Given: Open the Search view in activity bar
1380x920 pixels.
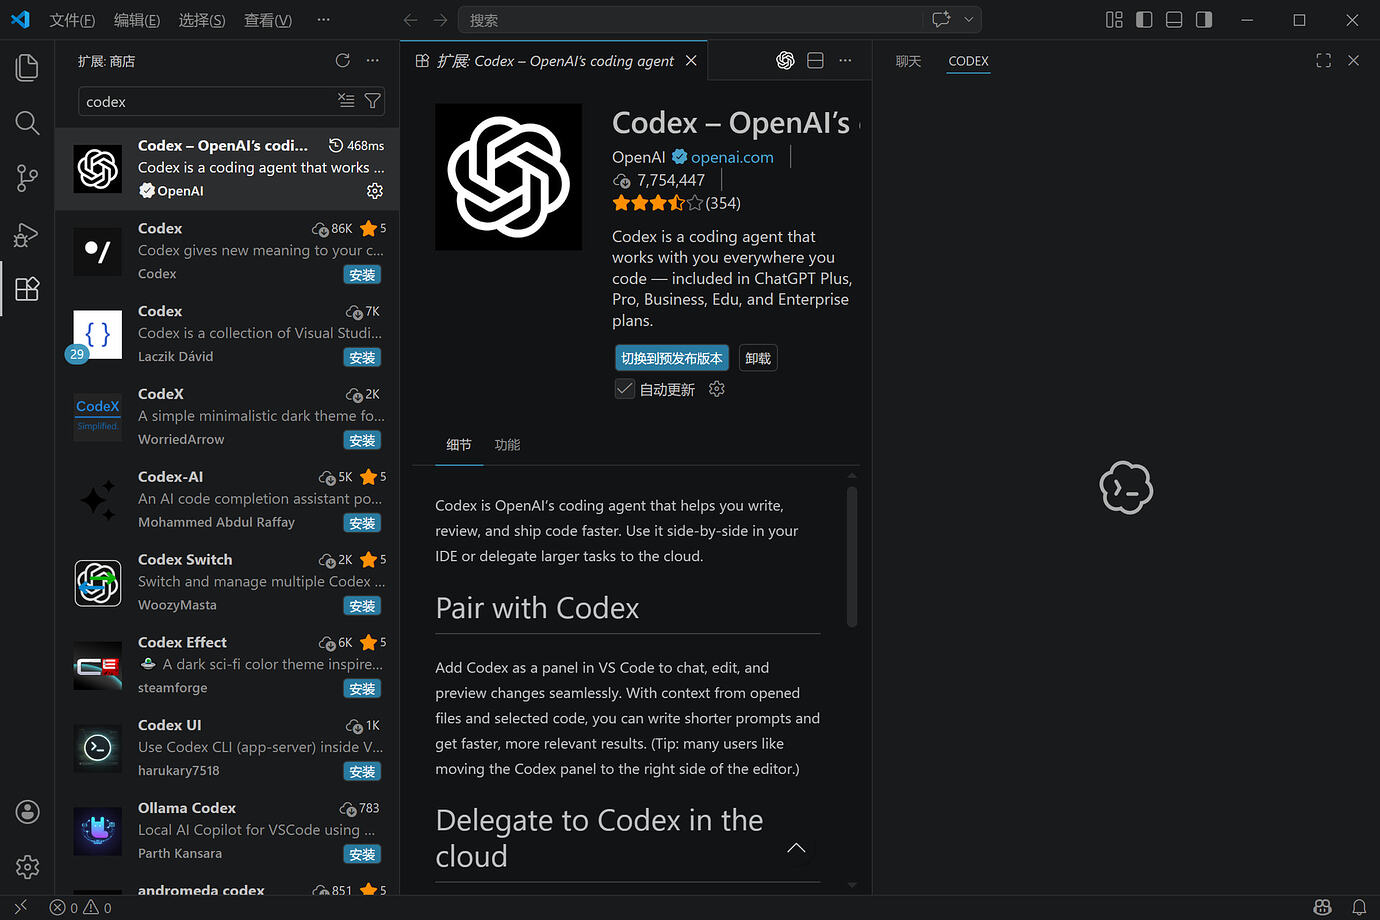Looking at the screenshot, I should coord(27,123).
